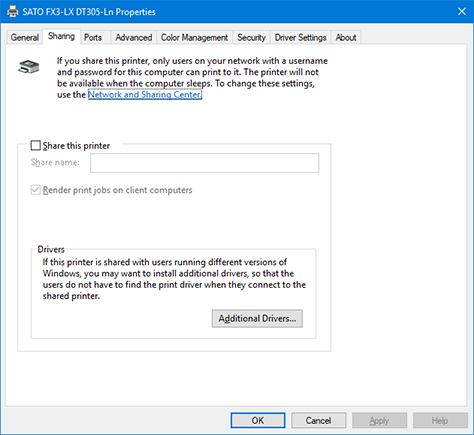Show the About tab
The image size is (474, 435).
point(346,37)
